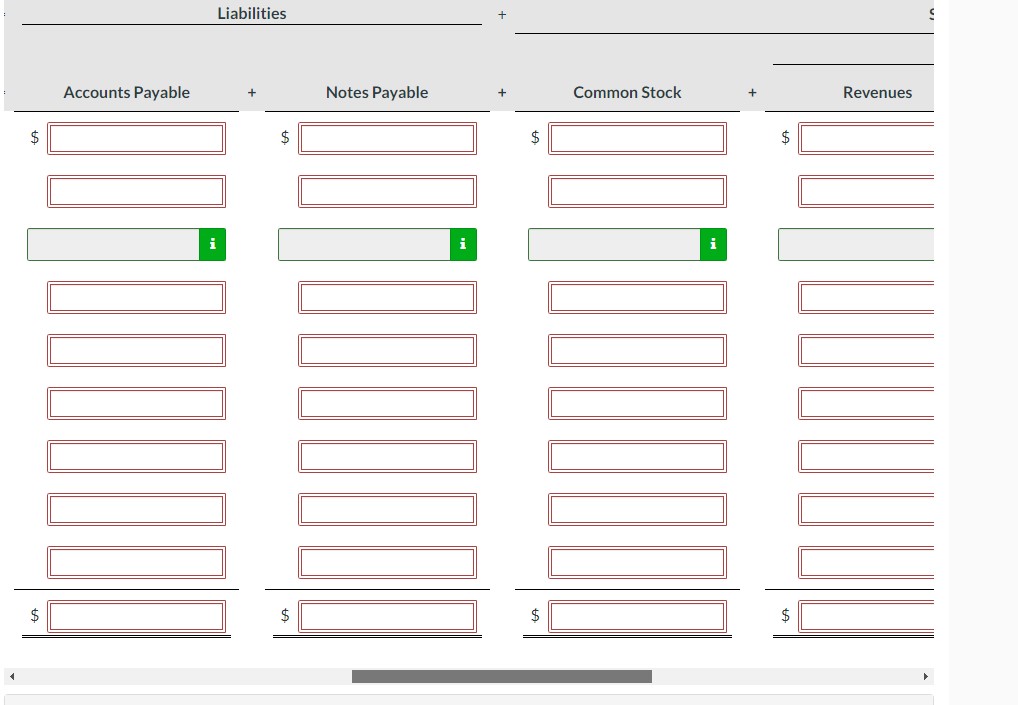Click first row Accounts Payable input field
1018x705 pixels.
point(136,138)
